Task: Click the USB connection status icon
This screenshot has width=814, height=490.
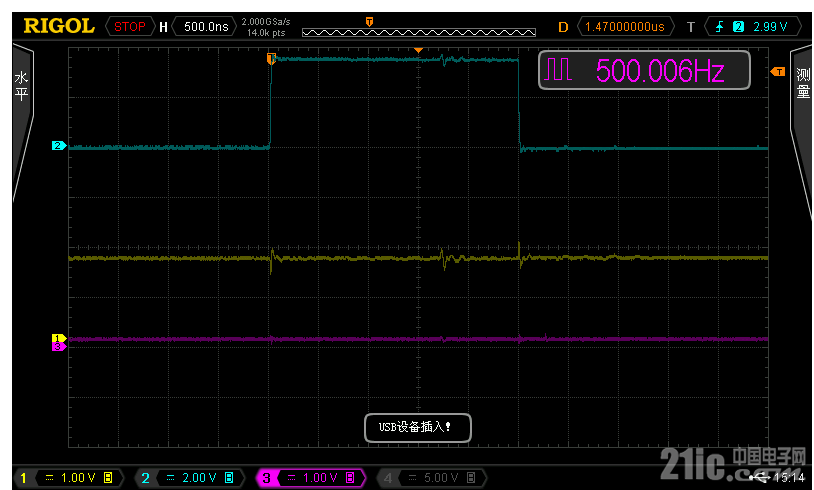Action: coord(761,477)
